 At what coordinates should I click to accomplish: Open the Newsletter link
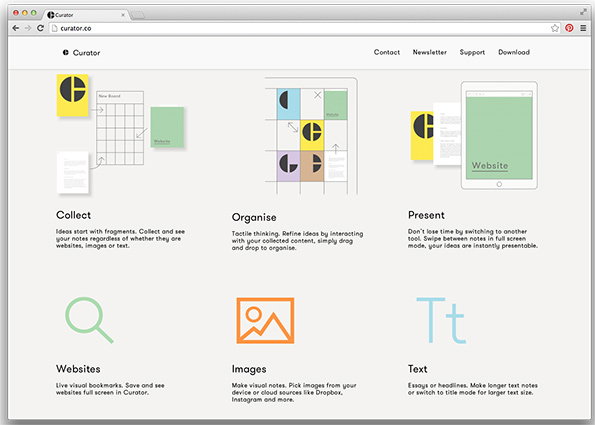point(430,52)
